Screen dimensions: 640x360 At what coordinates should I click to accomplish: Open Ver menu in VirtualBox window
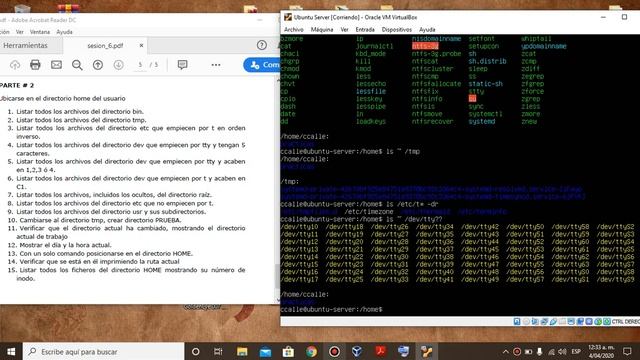pyautogui.click(x=344, y=29)
